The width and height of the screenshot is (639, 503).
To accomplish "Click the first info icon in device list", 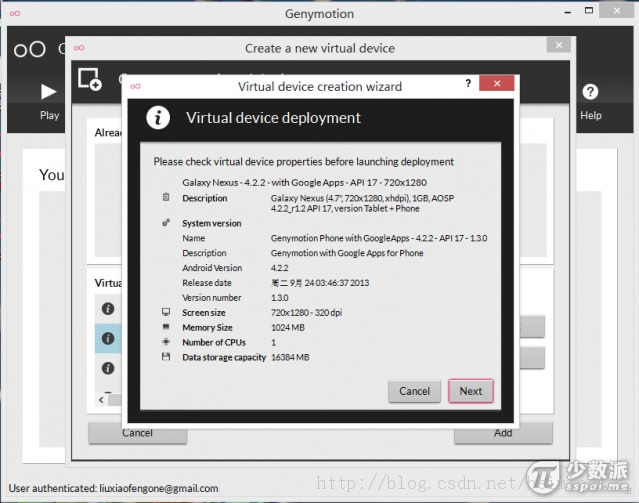I will coord(108,309).
